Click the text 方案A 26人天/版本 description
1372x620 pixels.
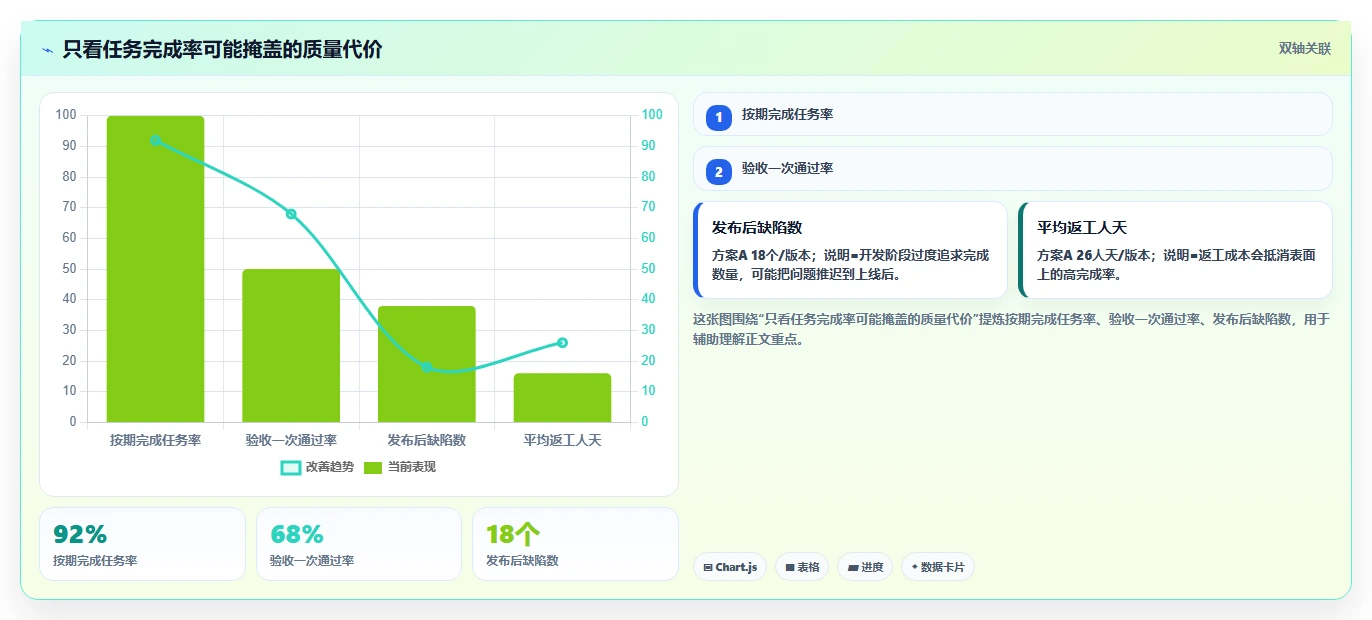(x=1176, y=264)
